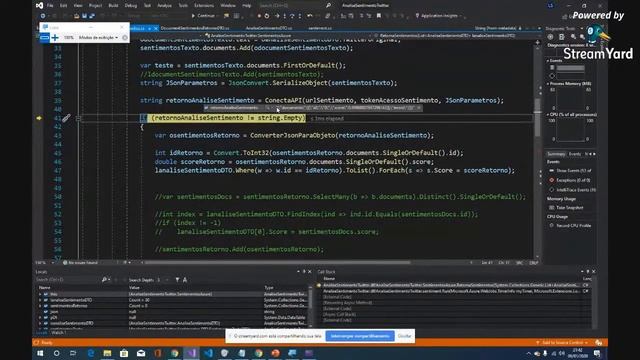Viewport: 640px width, 360px height.
Task: Select the first Call Stack frame
Action: coord(453,285)
